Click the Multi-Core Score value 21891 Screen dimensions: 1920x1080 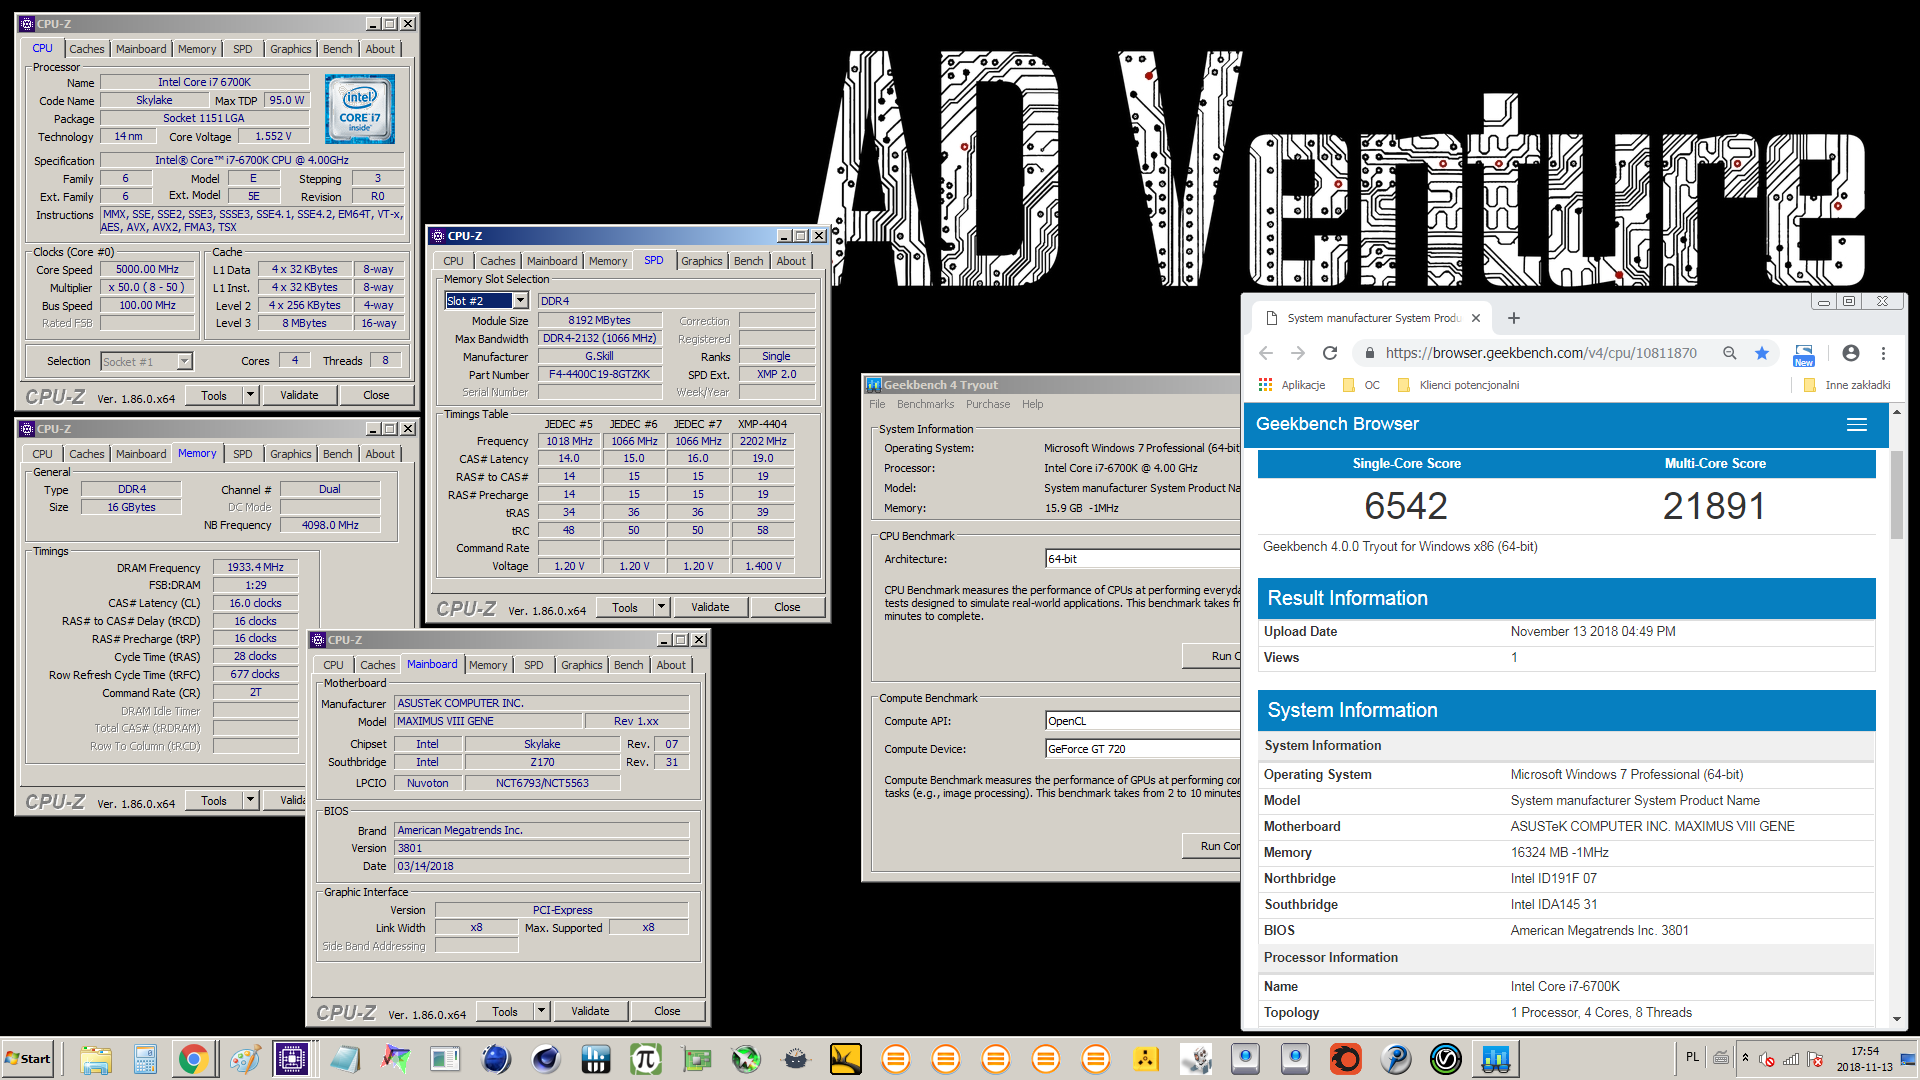pyautogui.click(x=1714, y=506)
